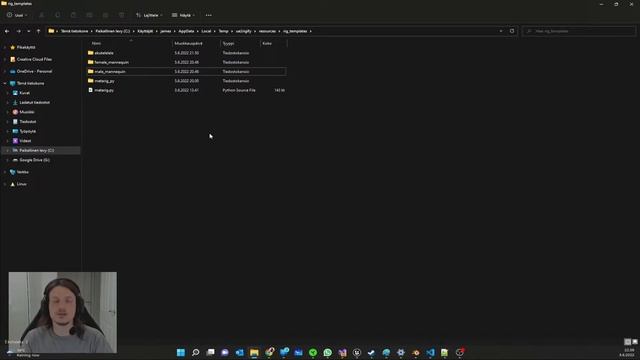Image resolution: width=640 pixels, height=360 pixels.
Task: Open Task View from the taskbar
Action: click(x=210, y=352)
